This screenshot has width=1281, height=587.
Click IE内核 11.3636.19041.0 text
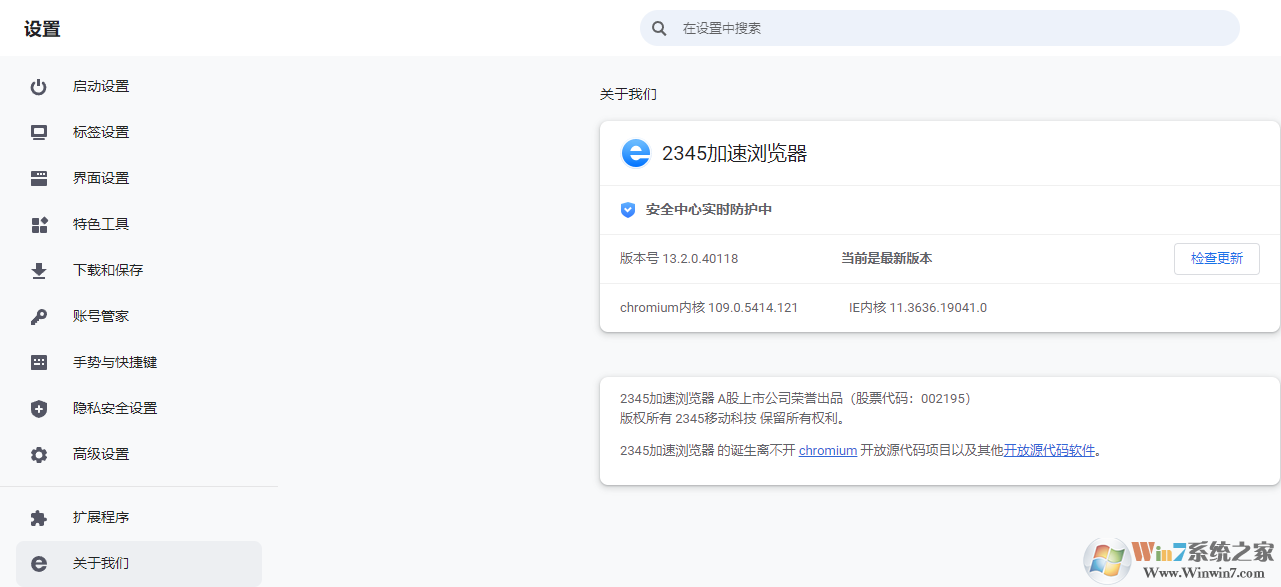(918, 308)
